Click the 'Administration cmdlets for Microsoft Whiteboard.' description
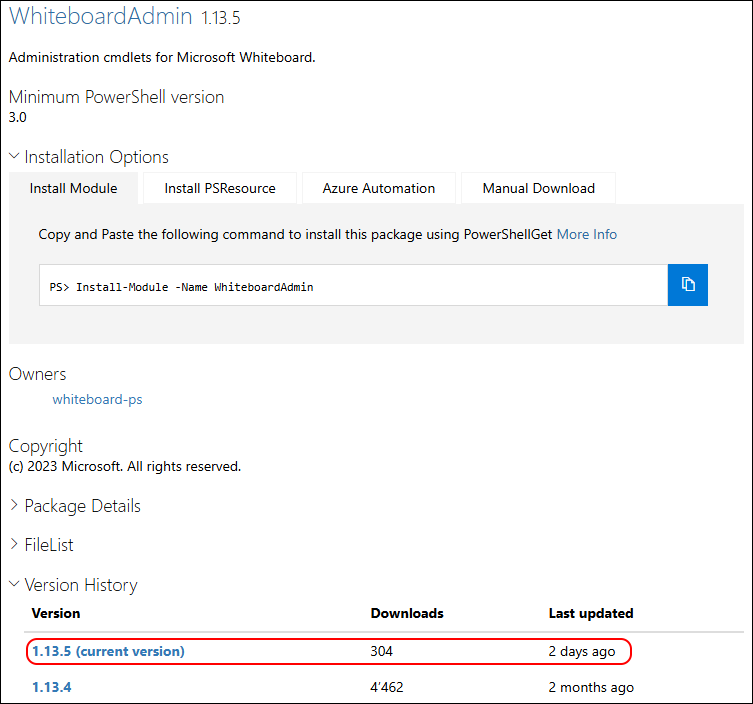The width and height of the screenshot is (753, 704). tap(162, 57)
